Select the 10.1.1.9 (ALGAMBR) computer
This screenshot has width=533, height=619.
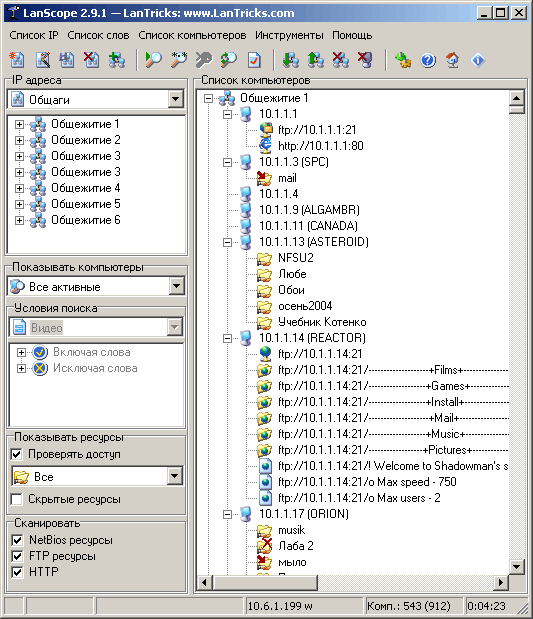[x=309, y=210]
